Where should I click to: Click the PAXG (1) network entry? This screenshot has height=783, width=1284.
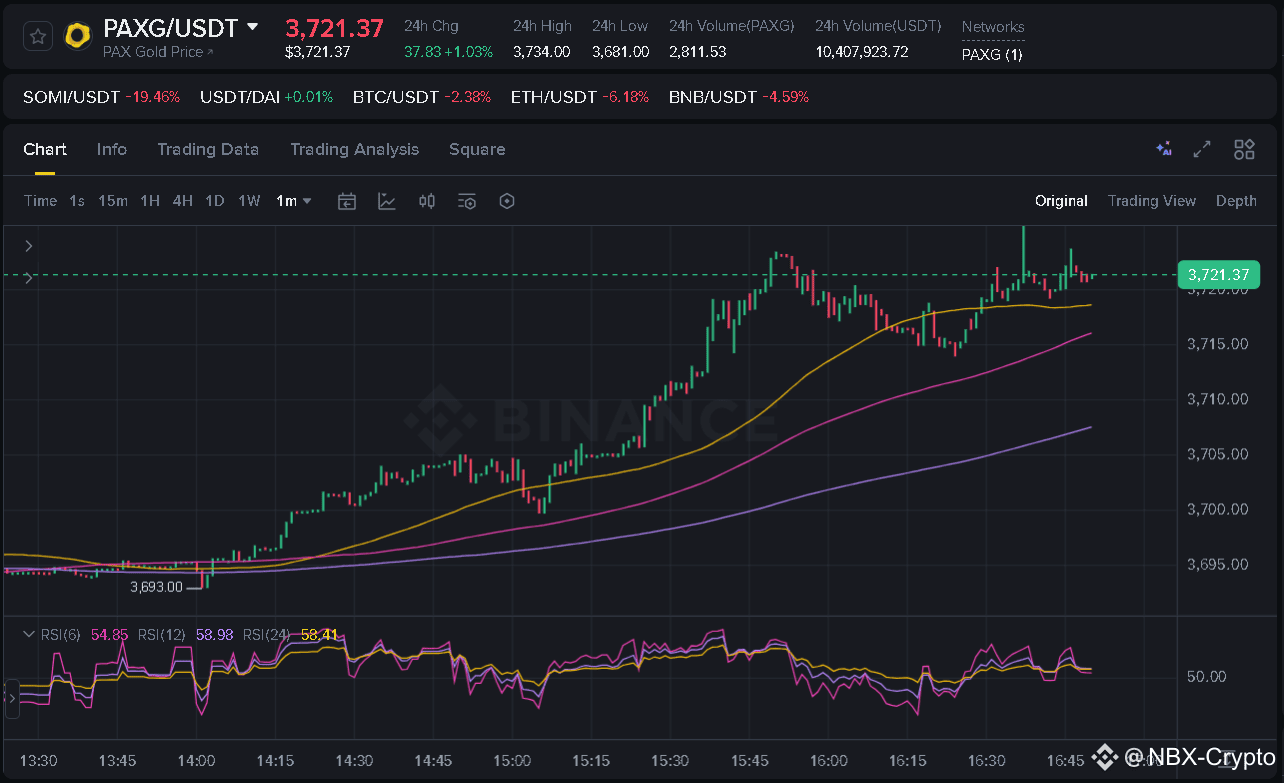(992, 55)
